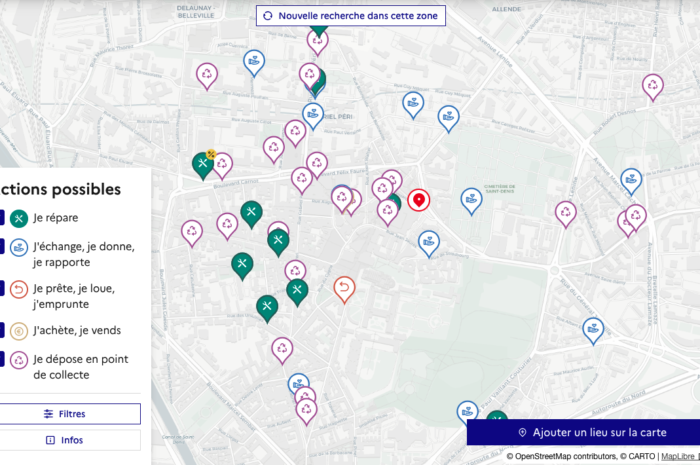
Task: Select the red location pin on map
Action: point(419,200)
